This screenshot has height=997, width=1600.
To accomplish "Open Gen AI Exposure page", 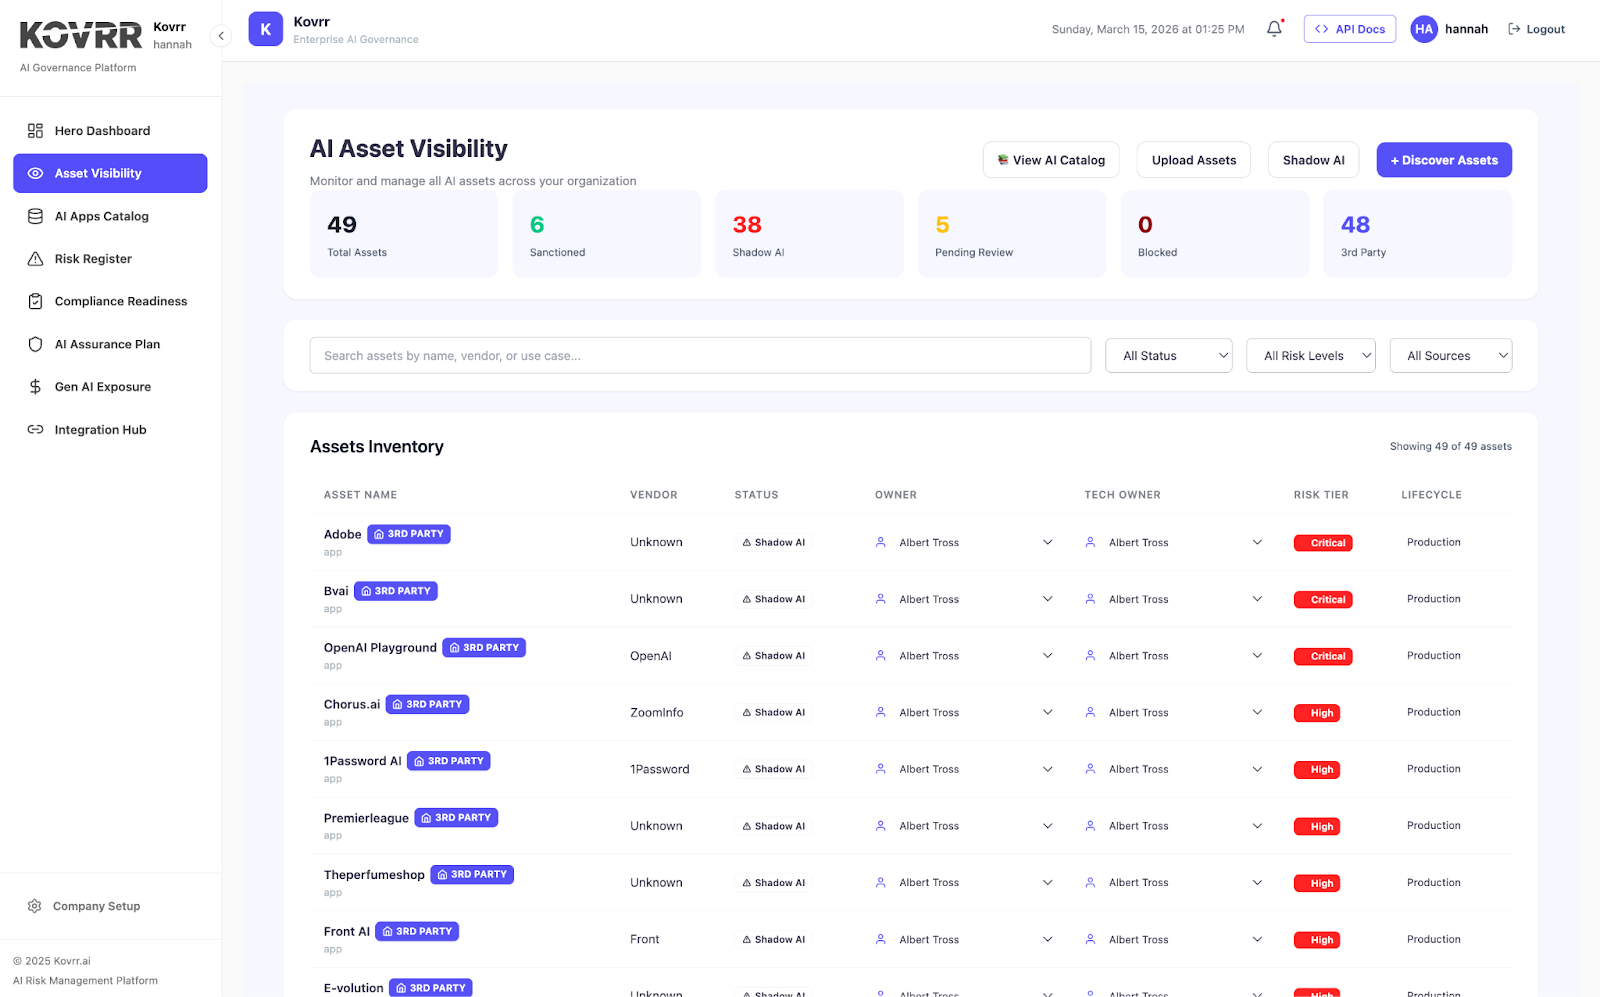I will (110, 387).
